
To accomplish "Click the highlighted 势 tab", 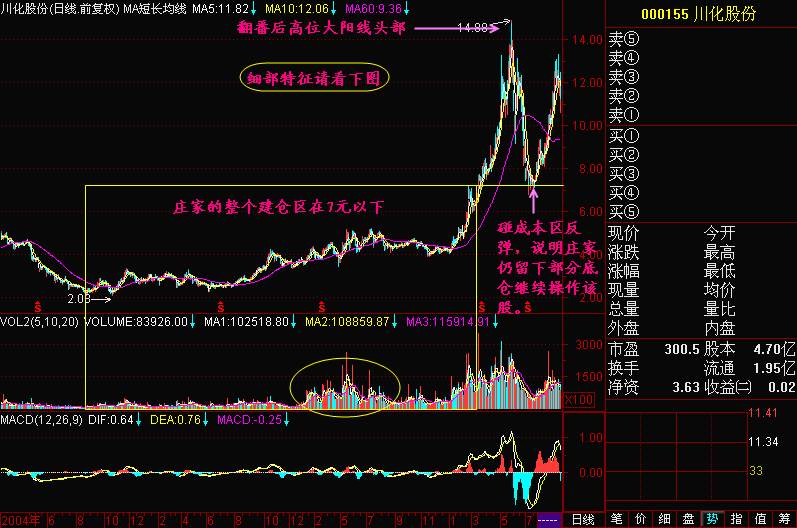I will 712,519.
